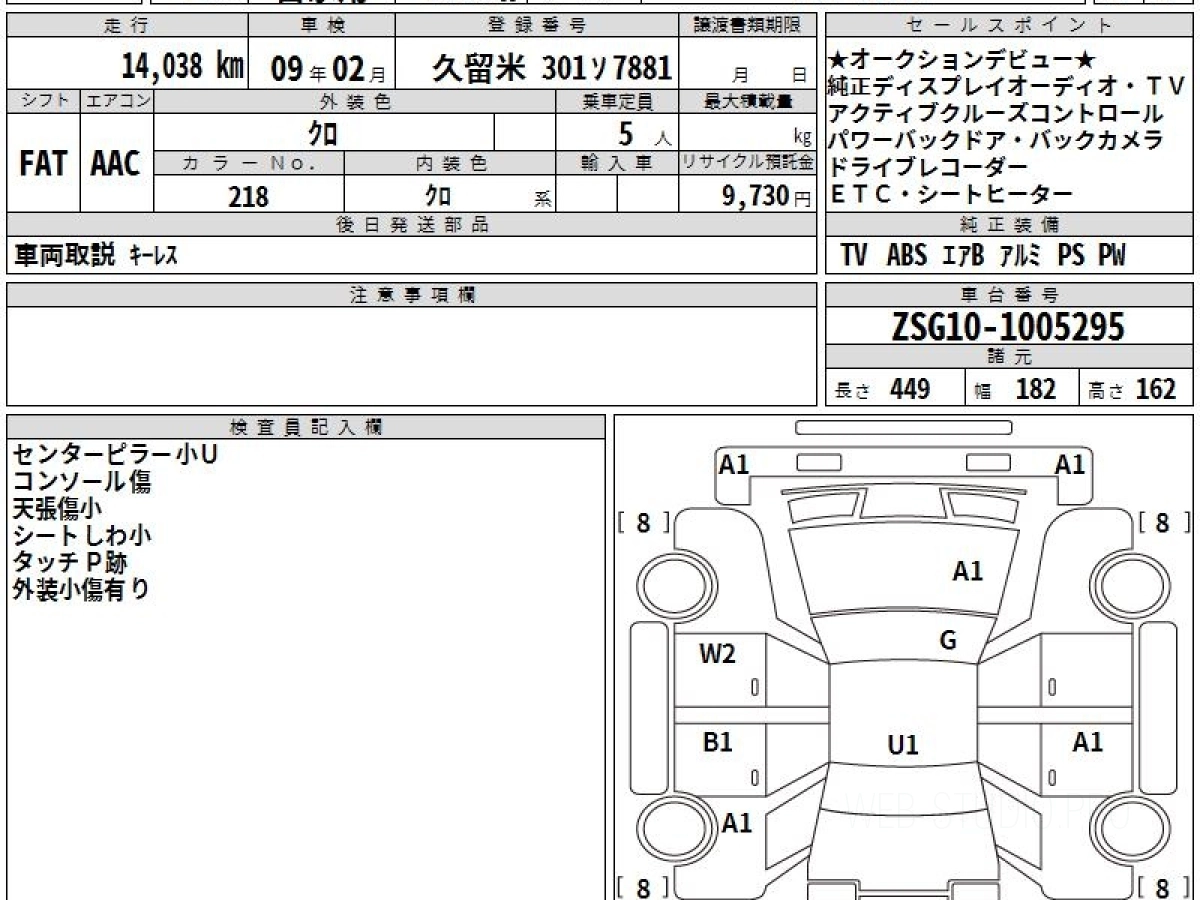This screenshot has height=900, width=1200.
Task: Select the seating capacity value 5 人
Action: coord(645,133)
